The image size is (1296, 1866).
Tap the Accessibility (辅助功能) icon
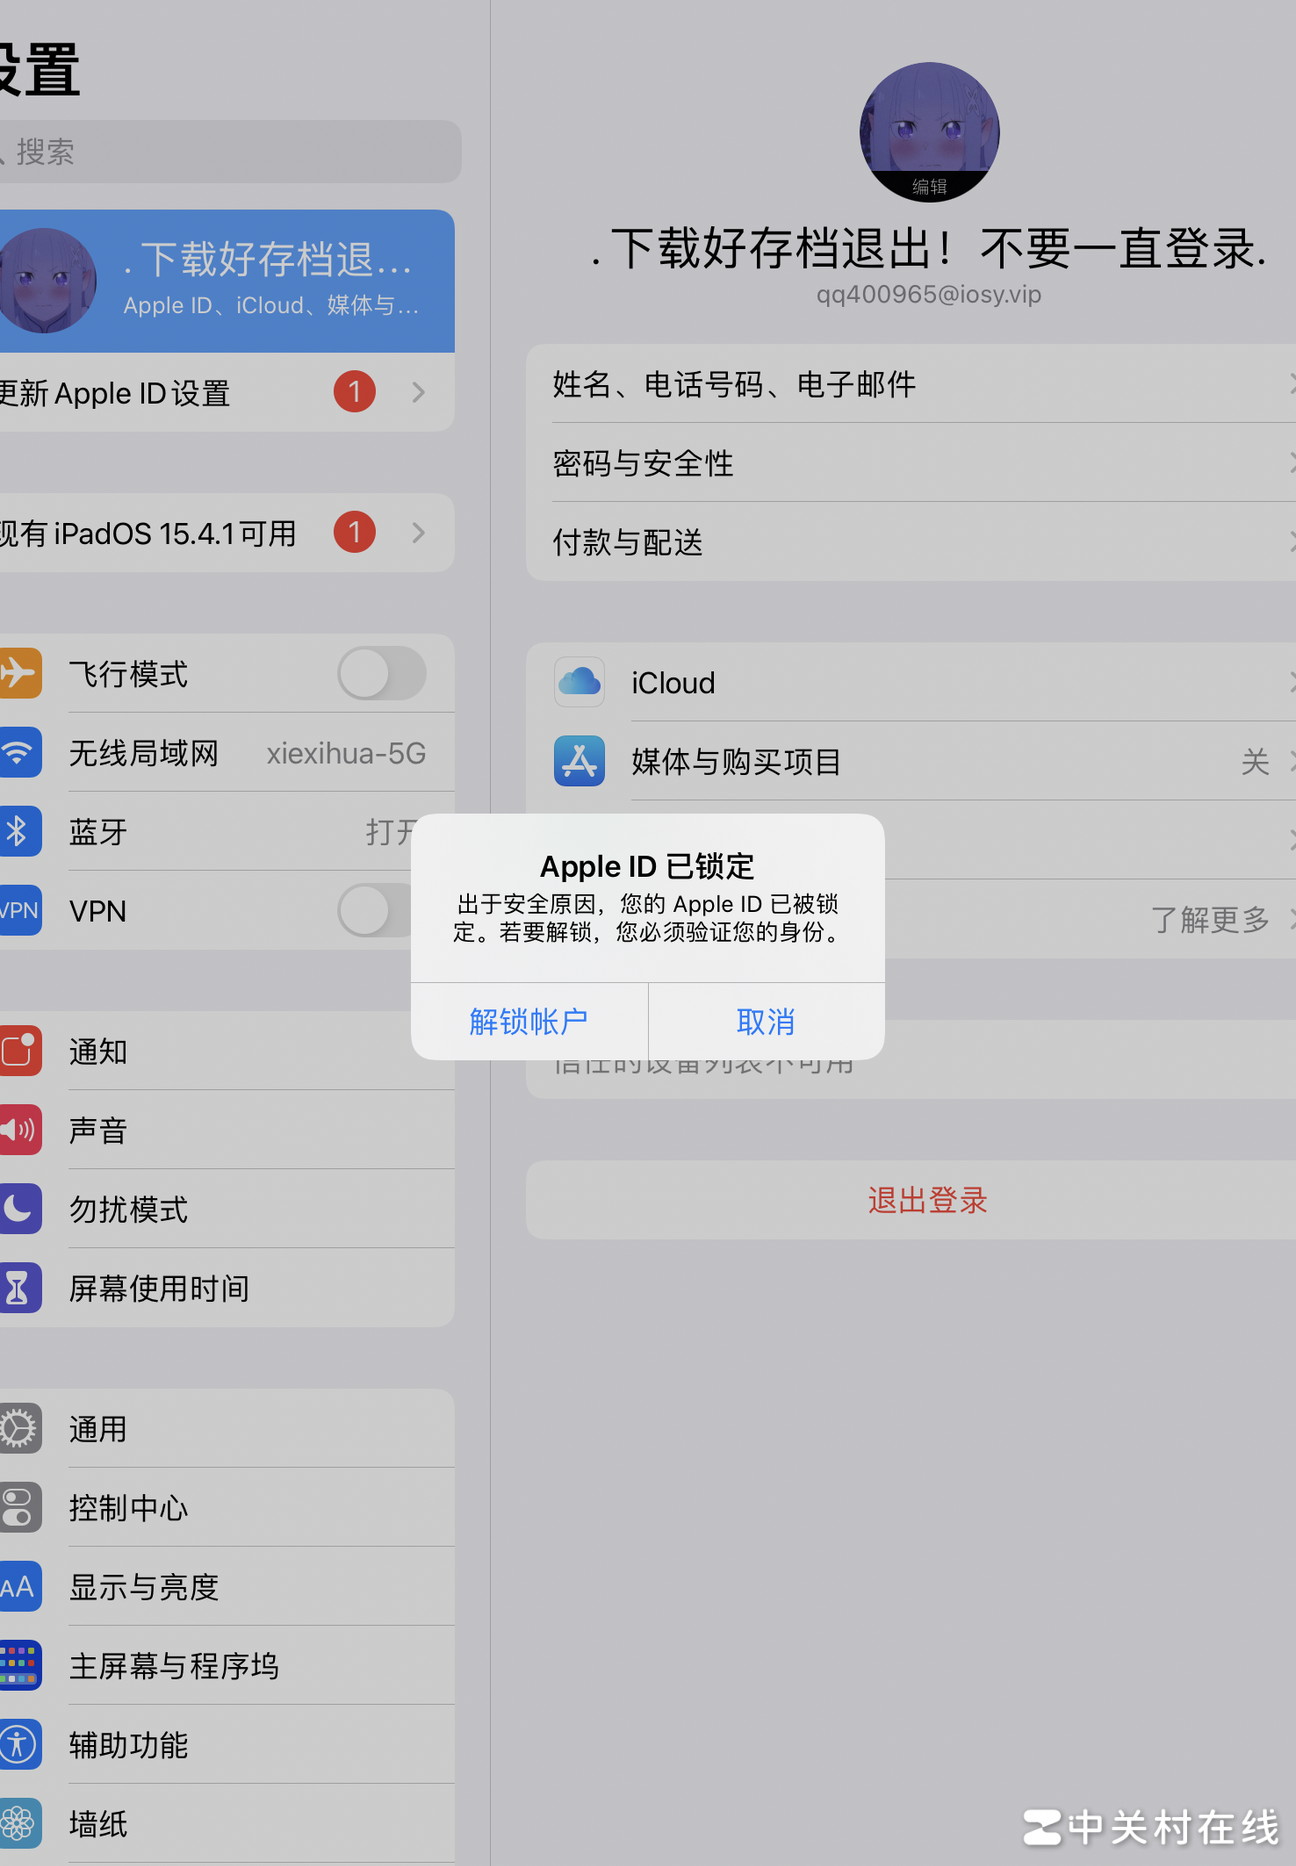point(18,1744)
